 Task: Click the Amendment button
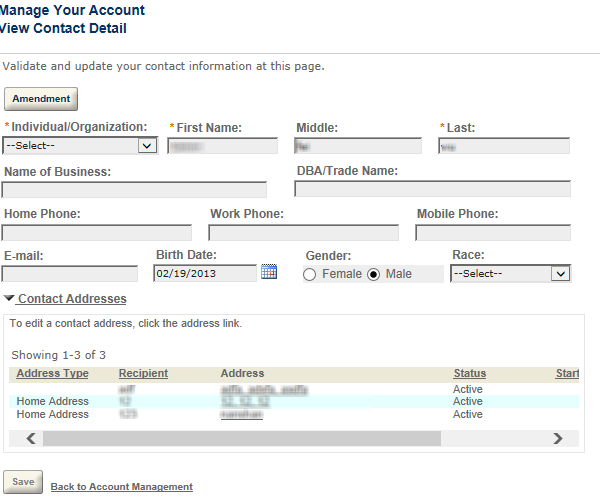41,99
